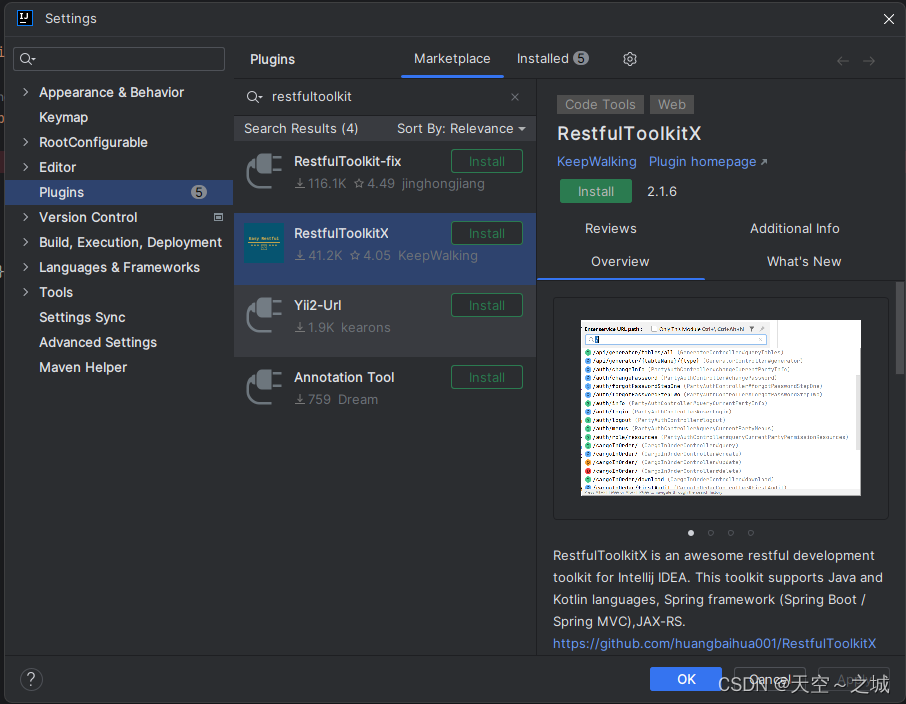Open the What's New tab
The width and height of the screenshot is (906, 704).
804,261
